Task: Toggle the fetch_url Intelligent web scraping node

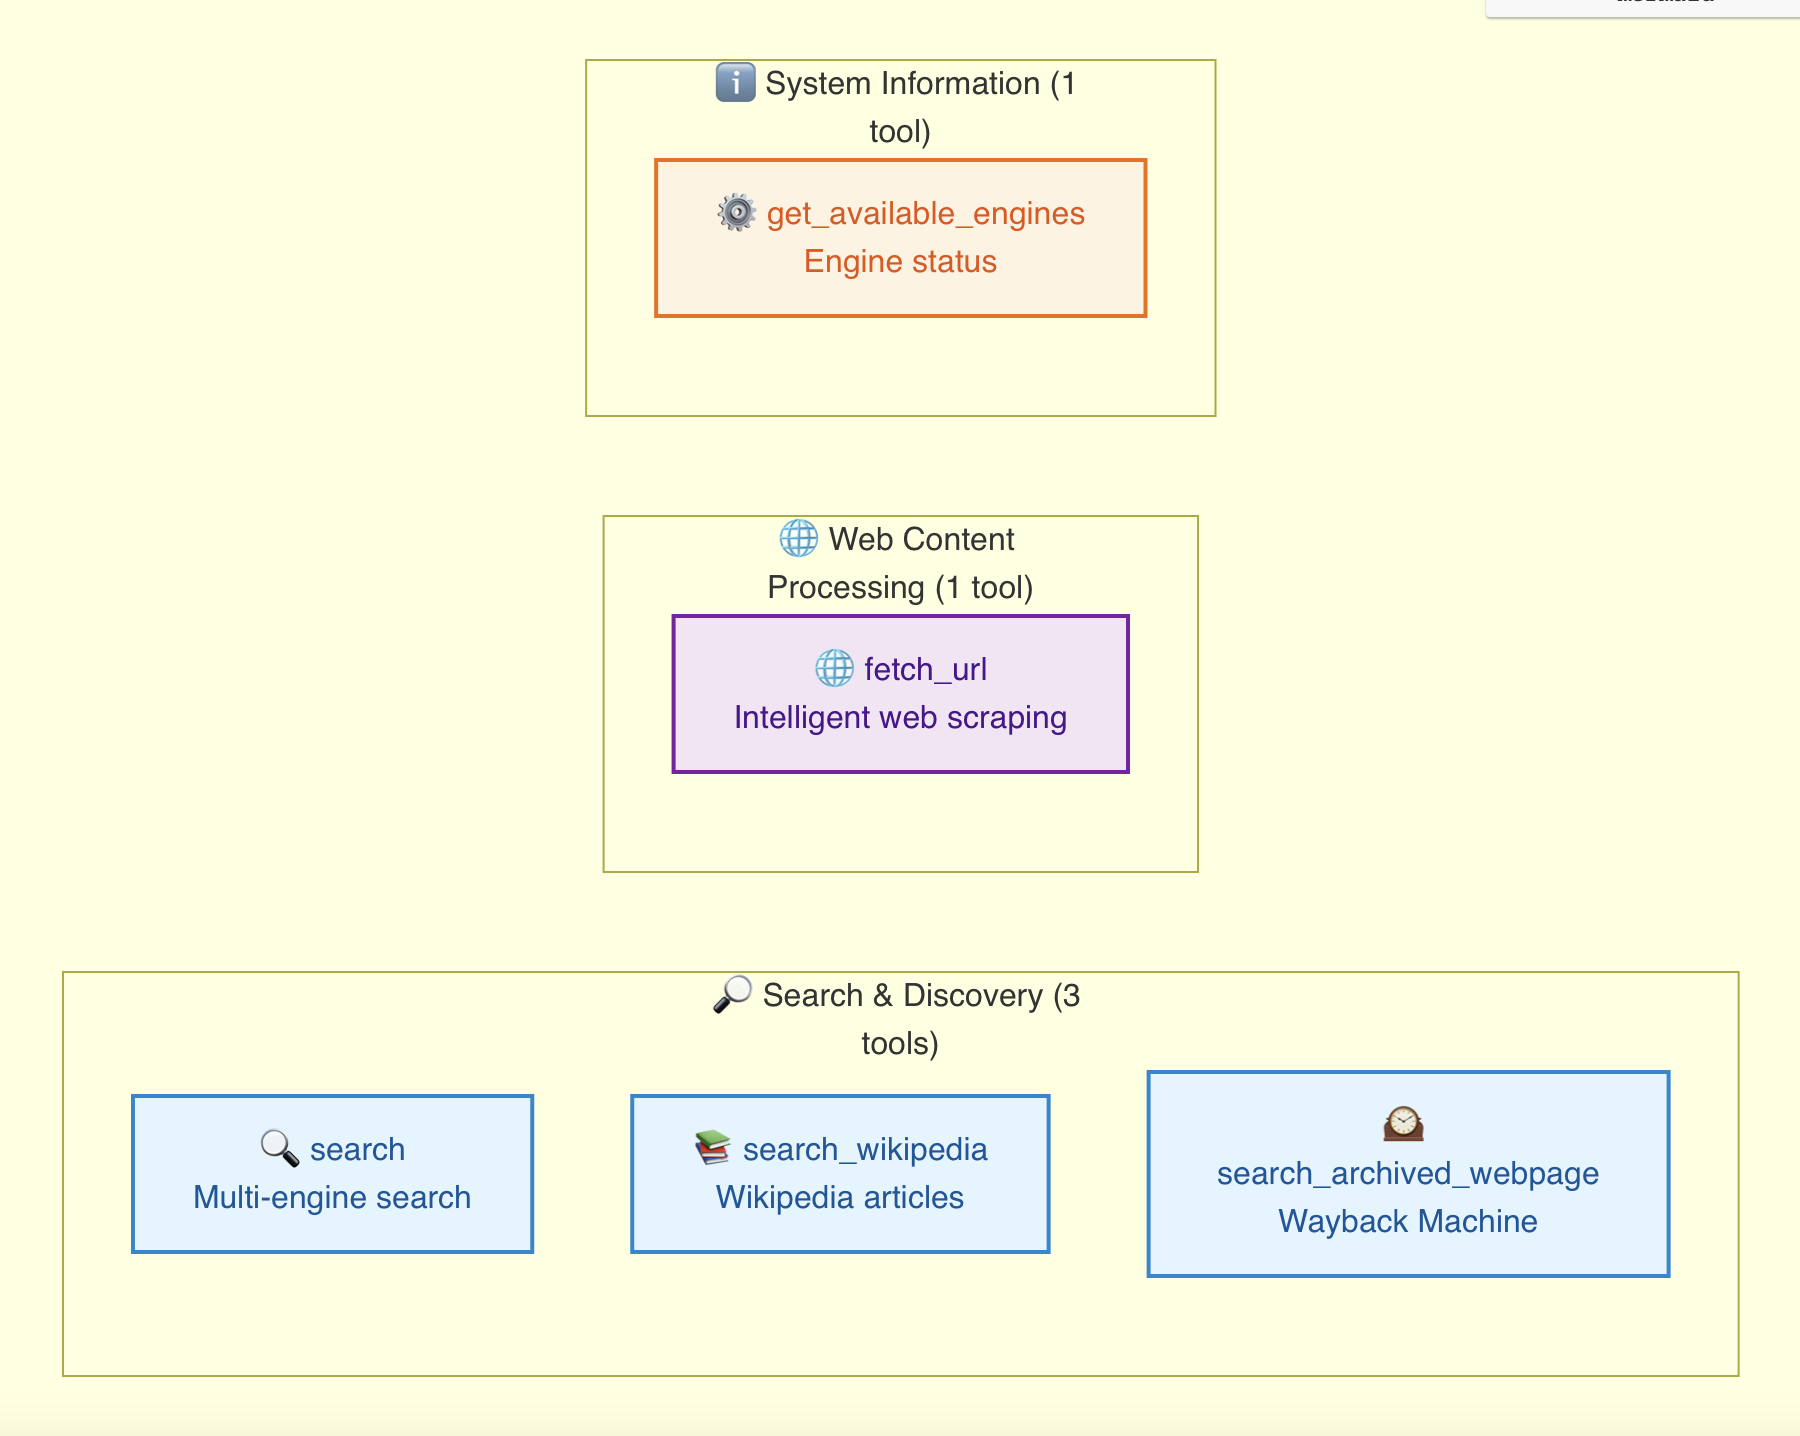Action: (x=899, y=693)
